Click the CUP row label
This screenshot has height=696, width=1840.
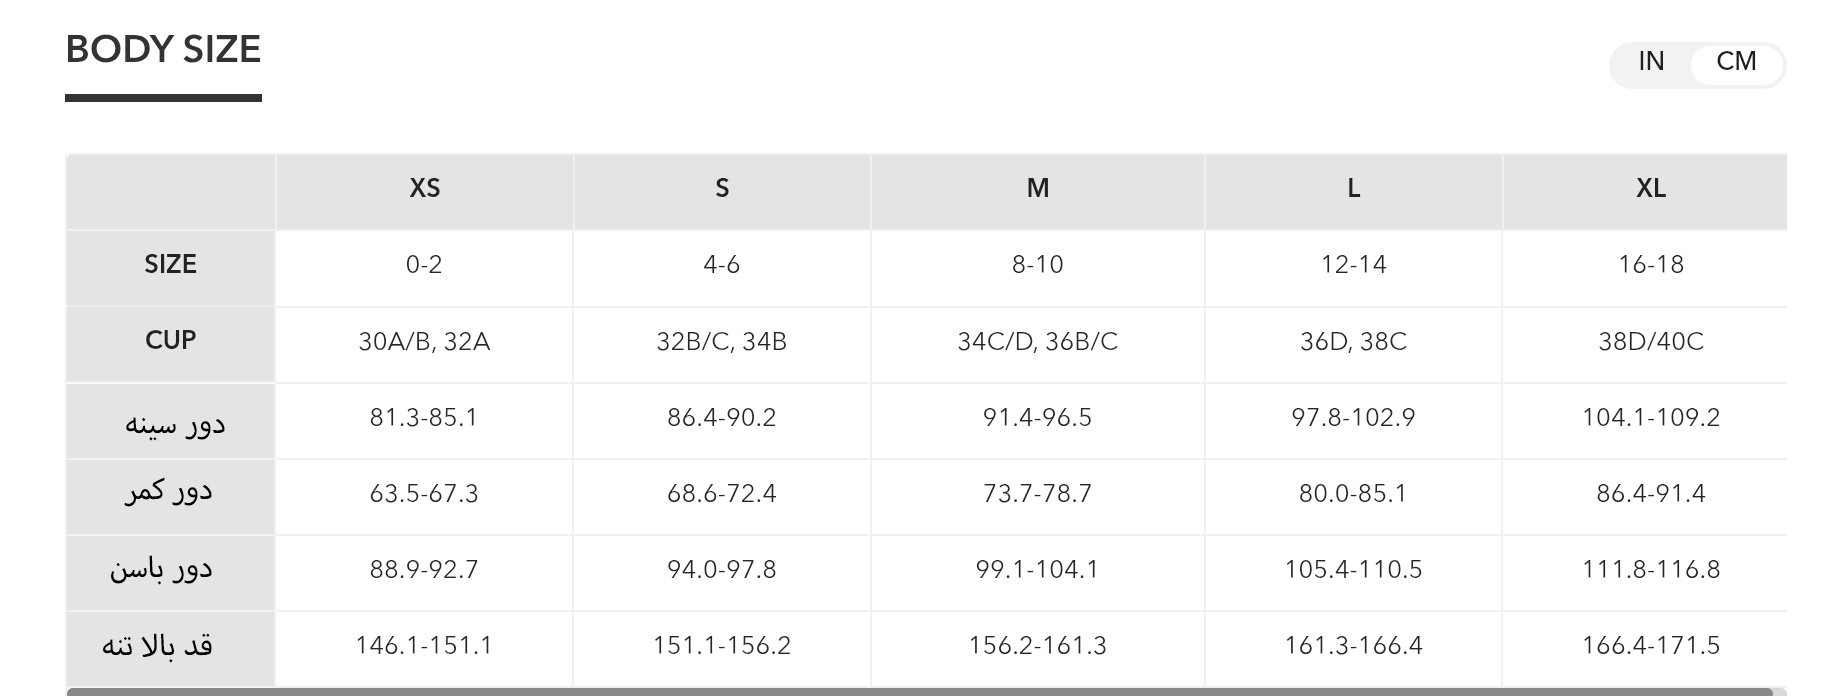[x=170, y=341]
